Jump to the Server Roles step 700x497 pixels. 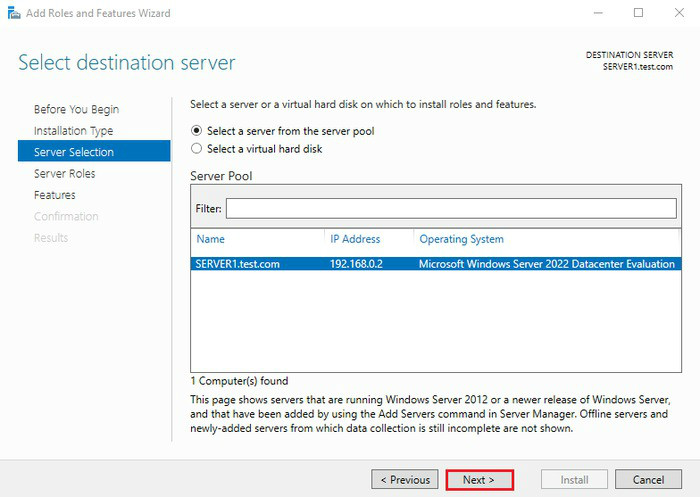(x=64, y=174)
